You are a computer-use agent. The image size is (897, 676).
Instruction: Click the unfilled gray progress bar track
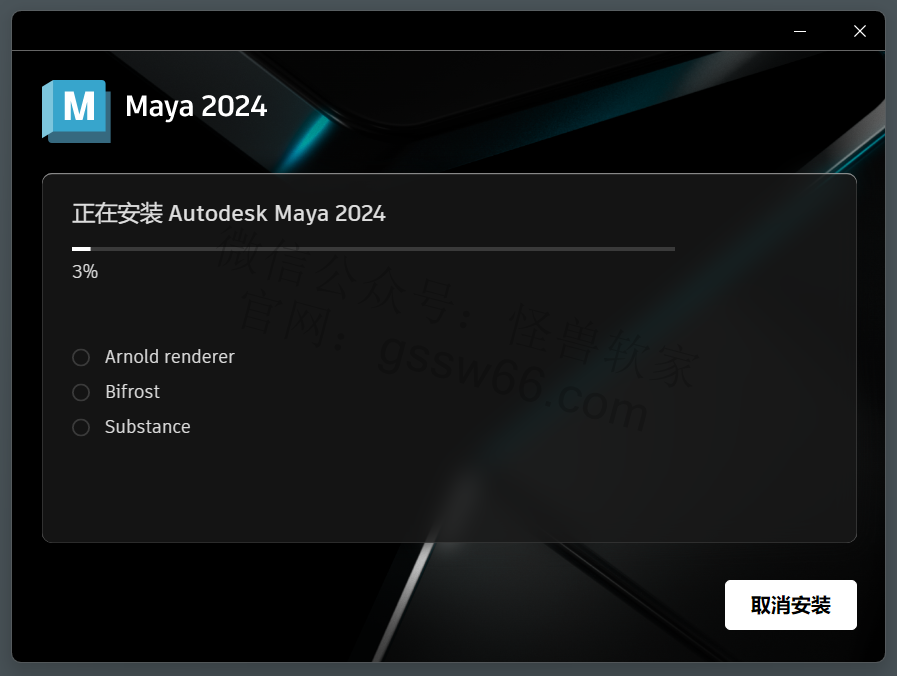[383, 249]
